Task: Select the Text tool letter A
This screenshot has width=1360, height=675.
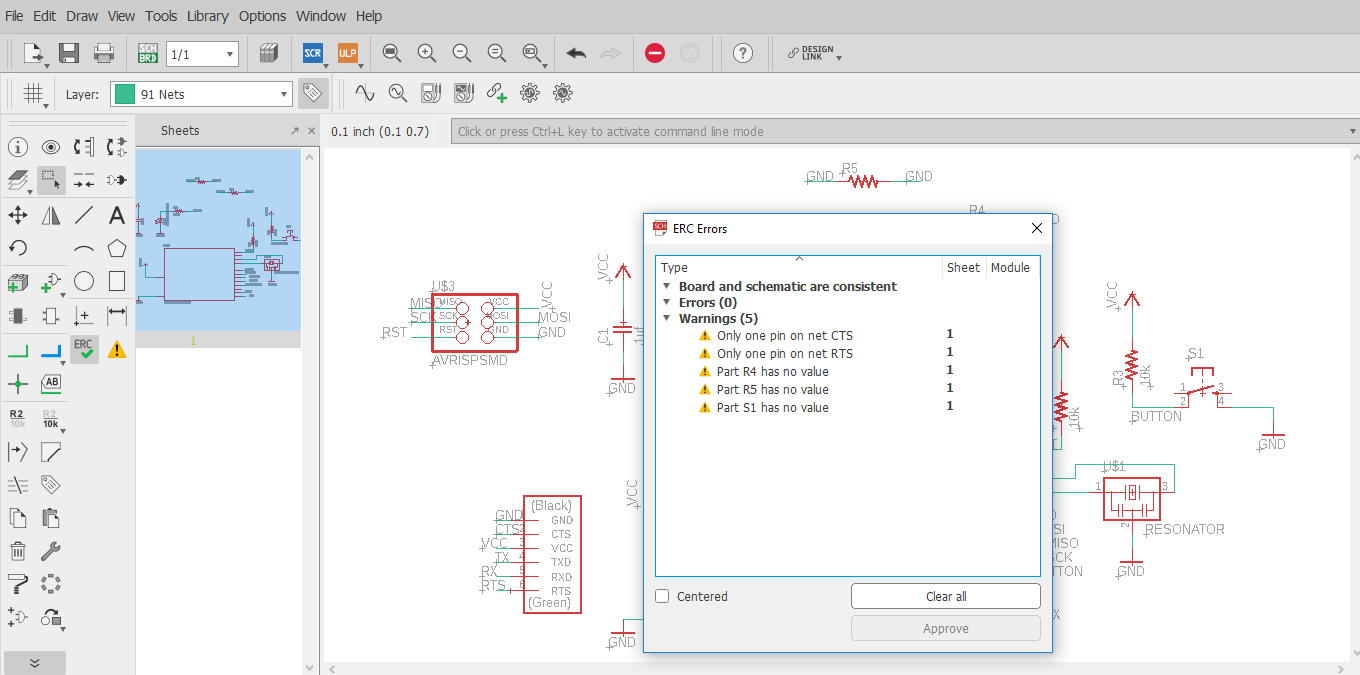Action: (117, 215)
